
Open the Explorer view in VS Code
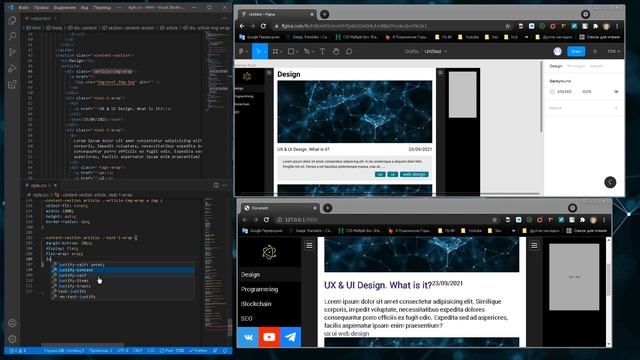(x=12, y=20)
